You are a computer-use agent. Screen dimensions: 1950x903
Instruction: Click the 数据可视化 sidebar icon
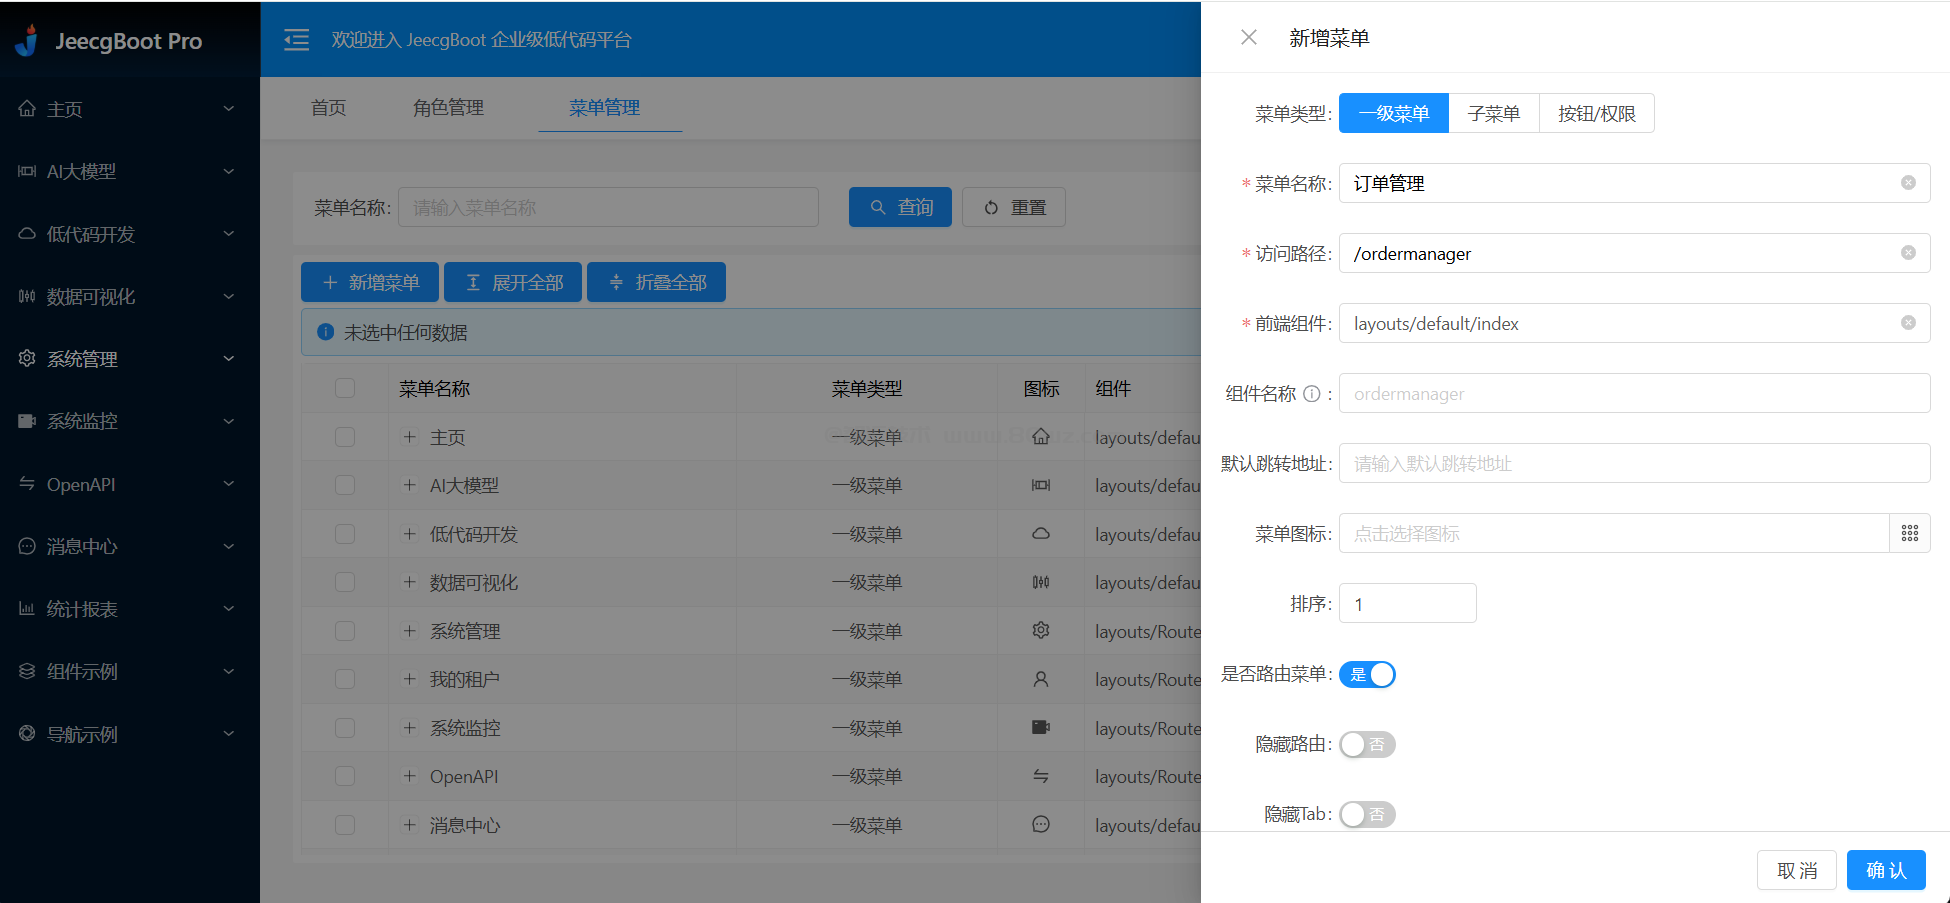coord(27,297)
